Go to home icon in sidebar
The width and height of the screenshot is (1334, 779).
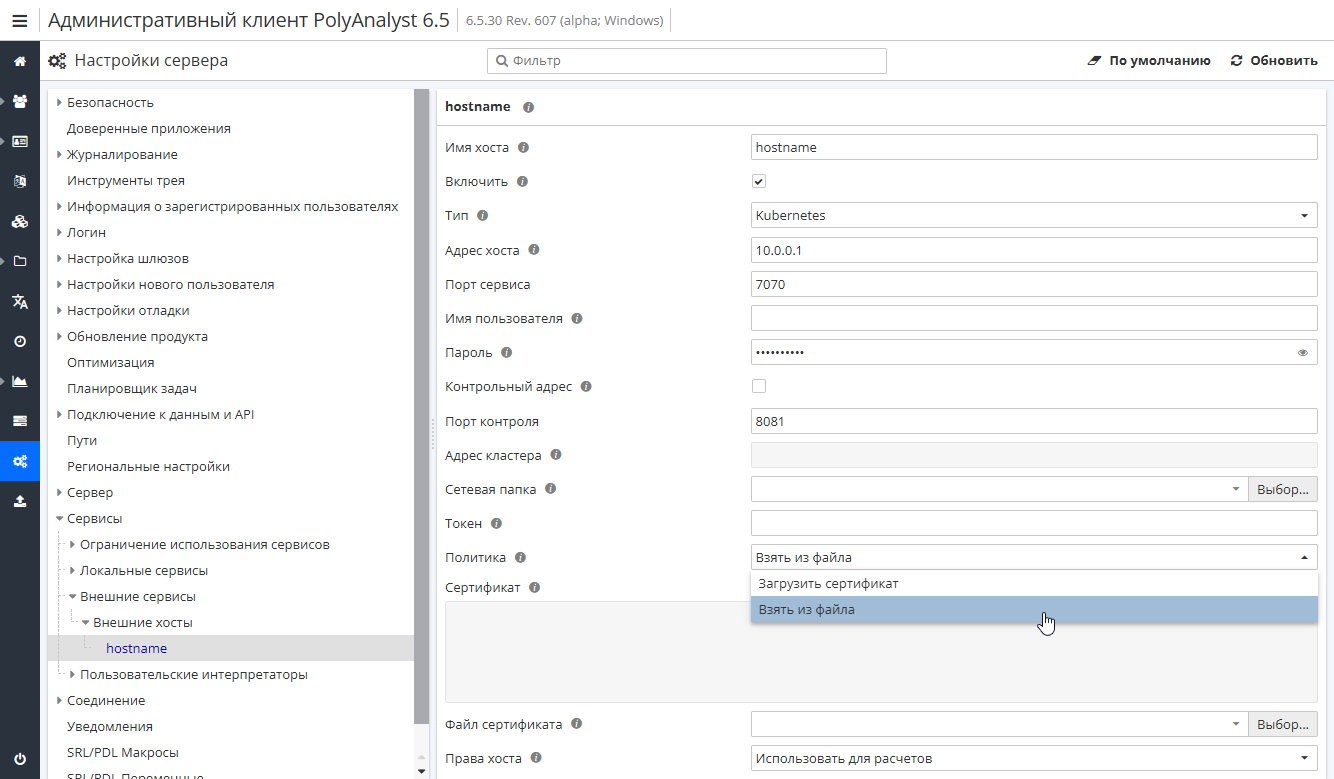[x=20, y=61]
